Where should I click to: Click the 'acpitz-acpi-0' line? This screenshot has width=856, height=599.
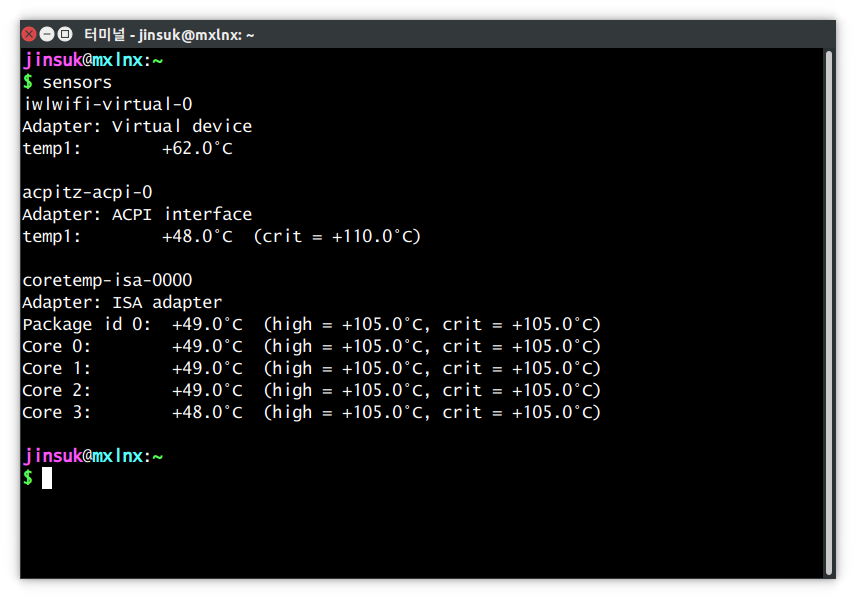(x=87, y=193)
